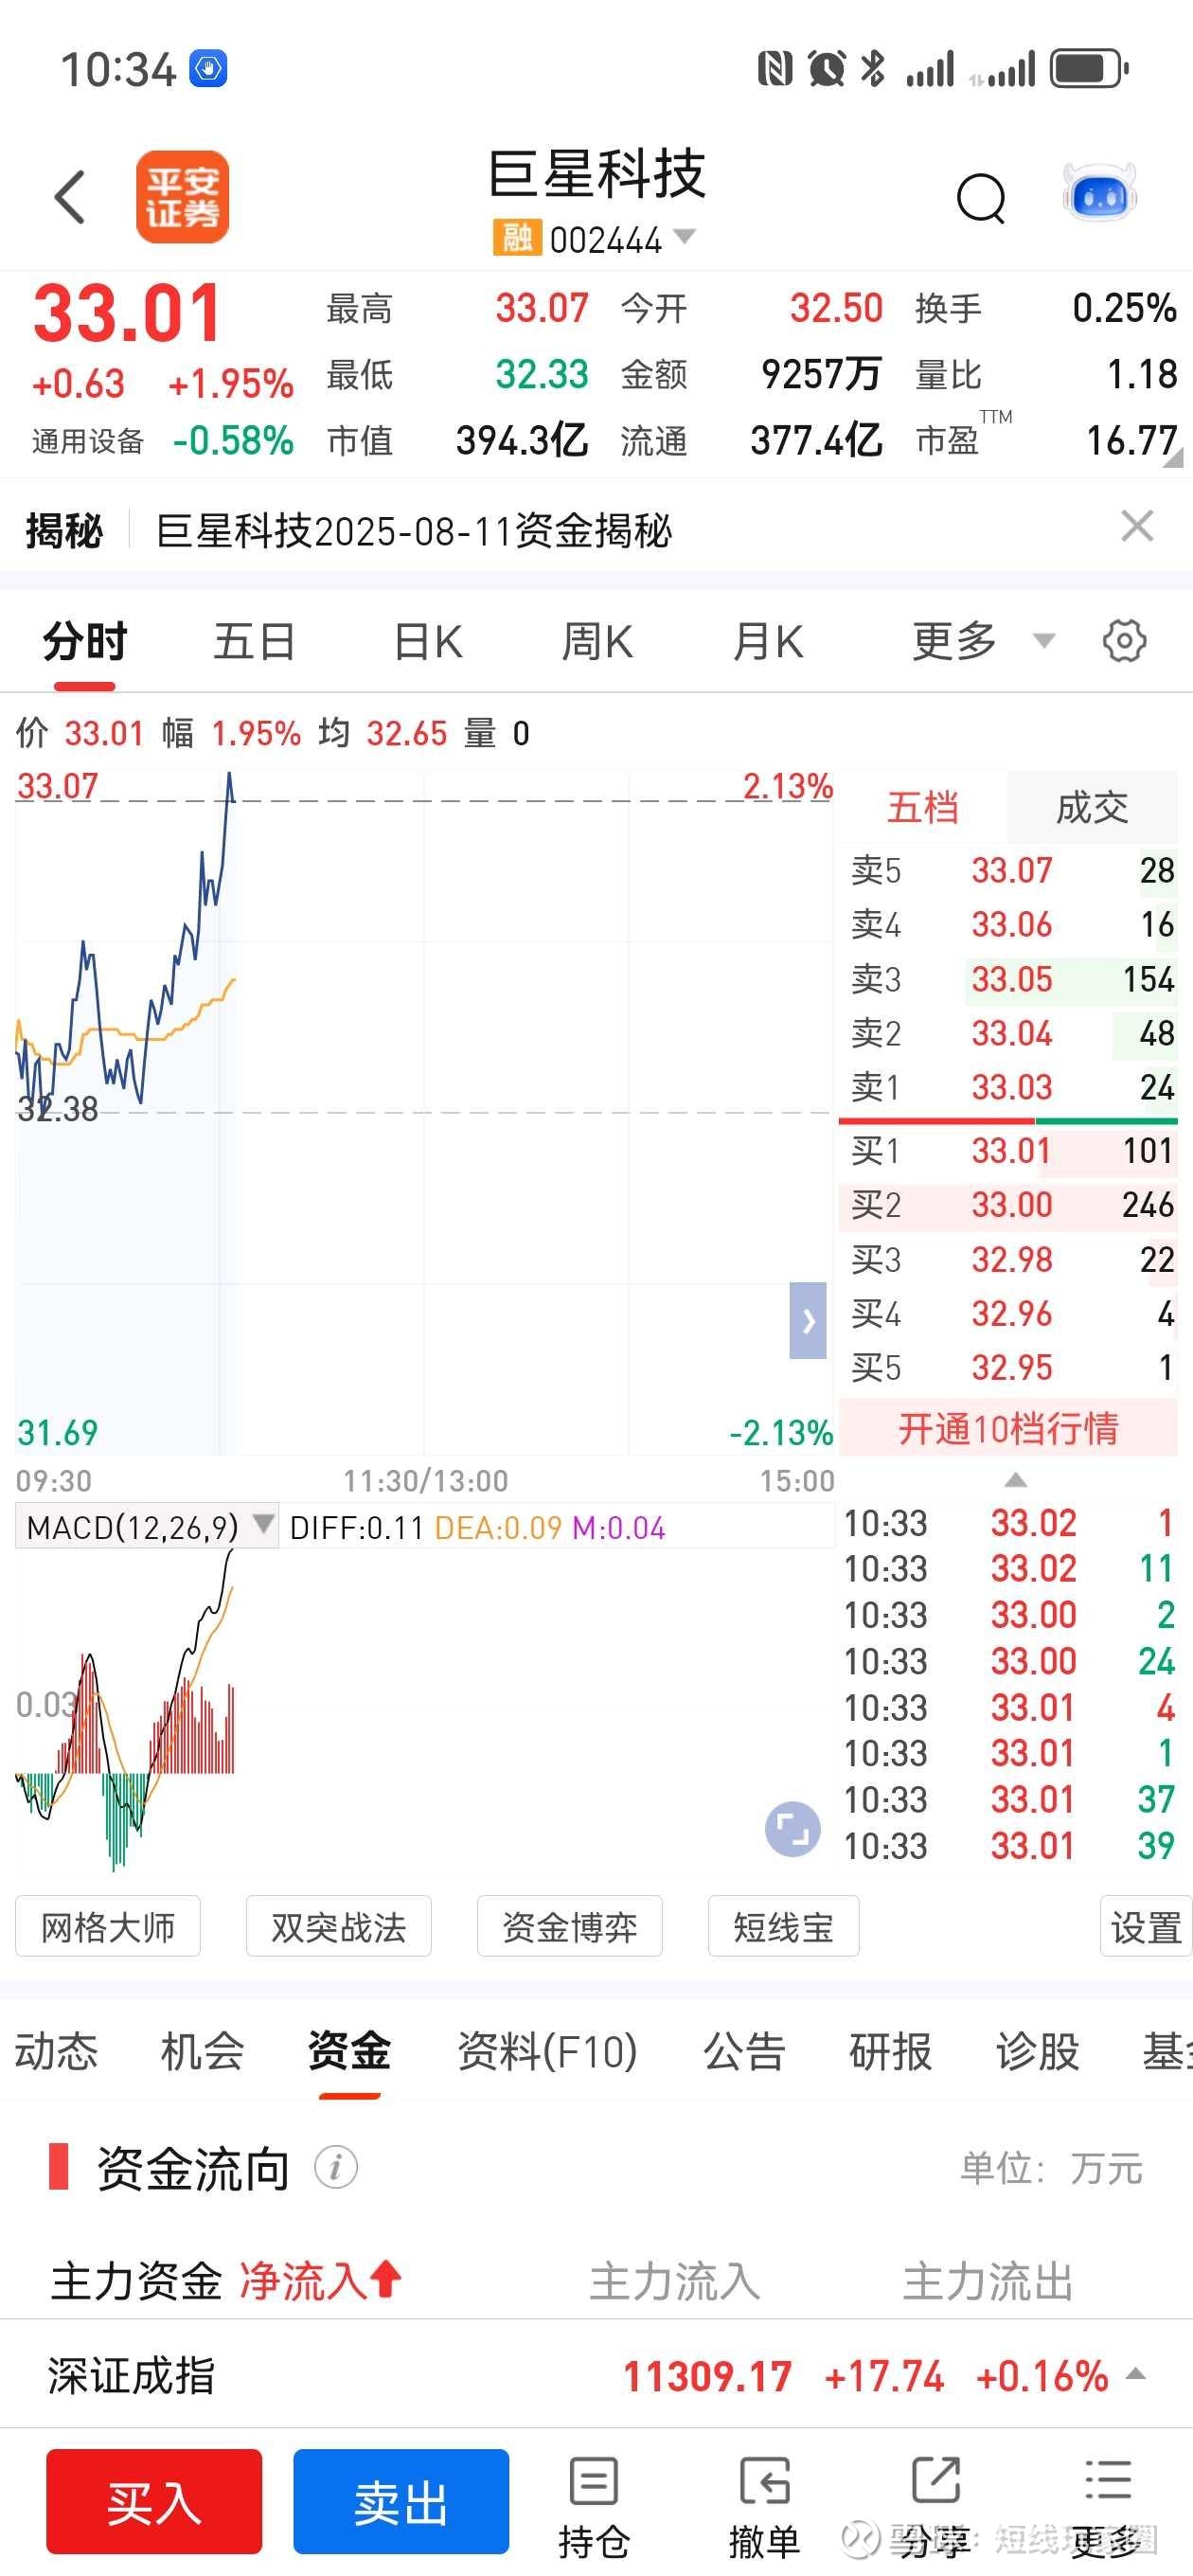This screenshot has height=2576, width=1193.
Task: Tap the 资金流向 info icon
Action: (x=336, y=2166)
